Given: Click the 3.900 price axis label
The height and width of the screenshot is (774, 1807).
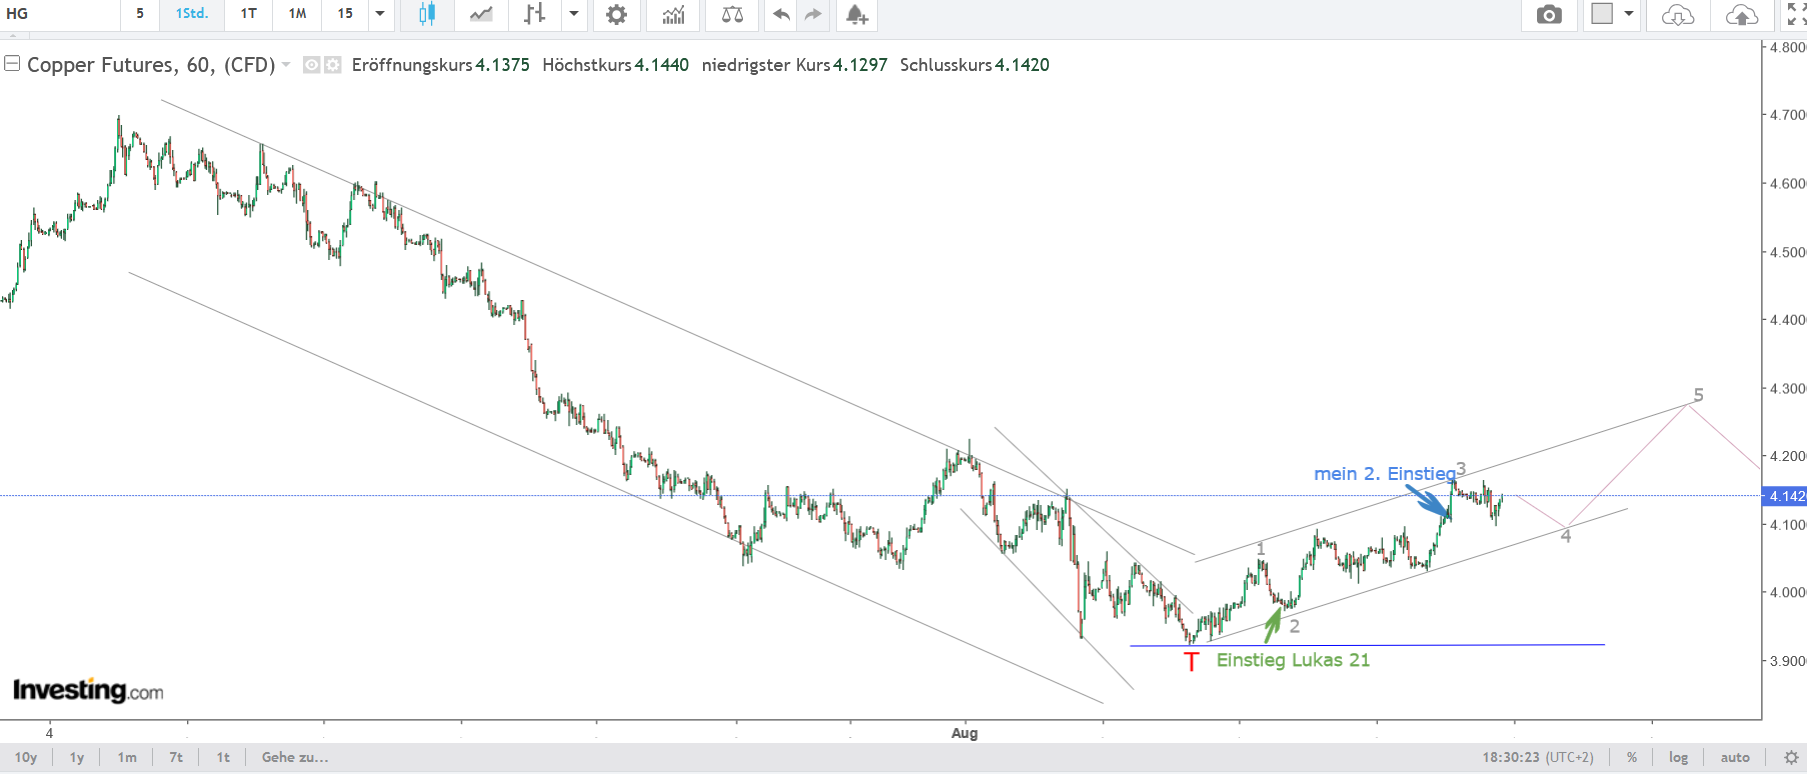Looking at the screenshot, I should (x=1787, y=661).
